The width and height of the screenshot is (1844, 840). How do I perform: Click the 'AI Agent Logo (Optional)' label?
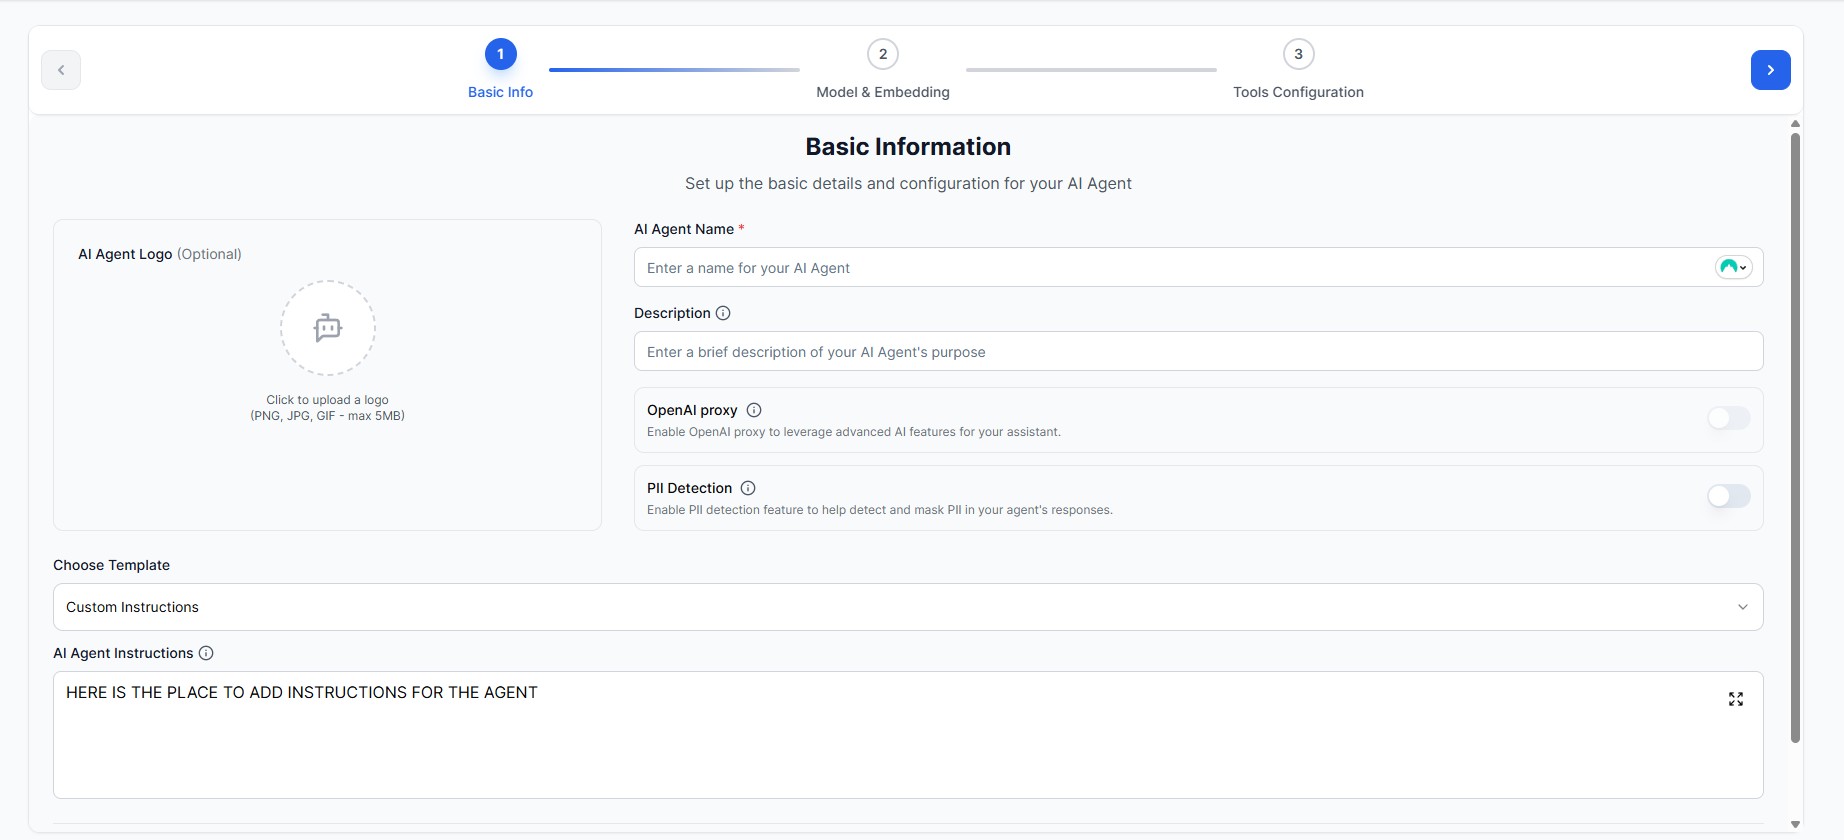click(x=160, y=254)
